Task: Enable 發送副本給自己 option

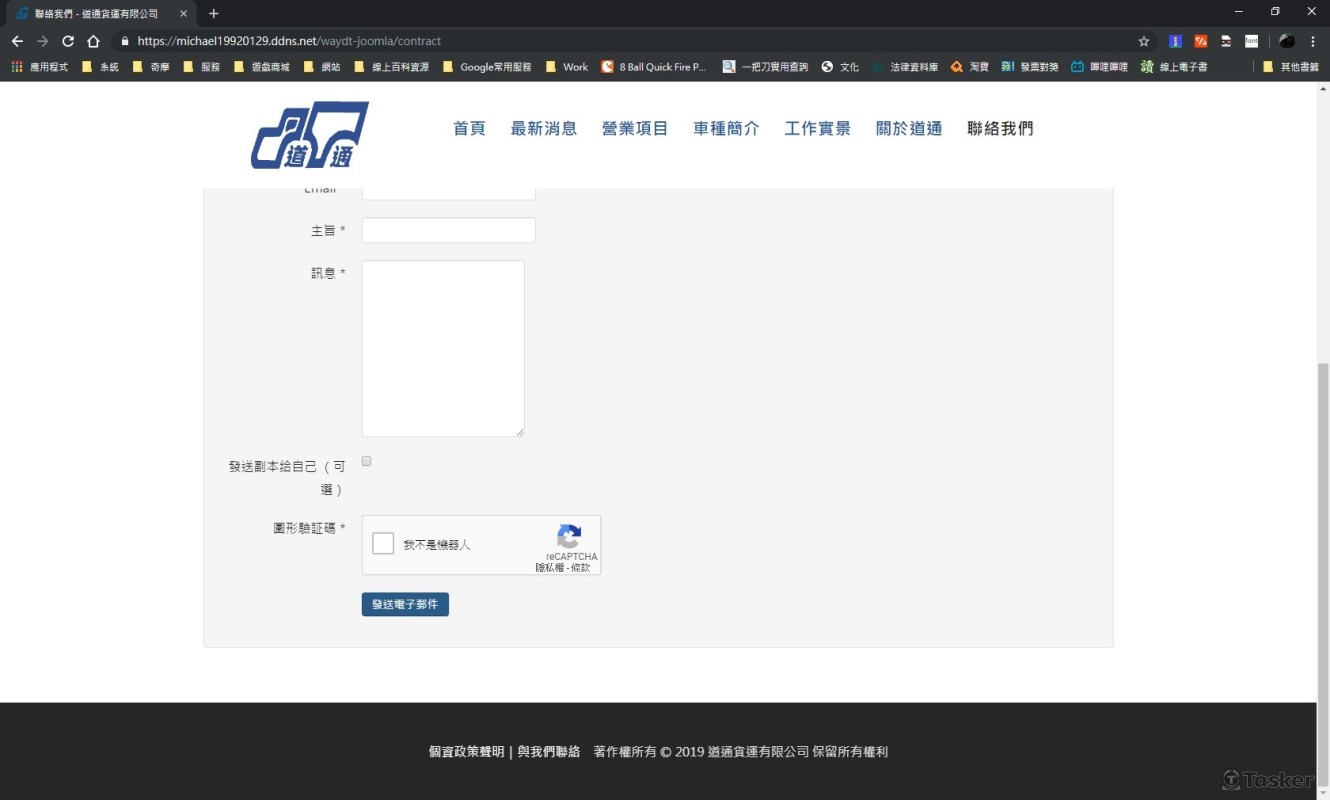Action: click(366, 461)
